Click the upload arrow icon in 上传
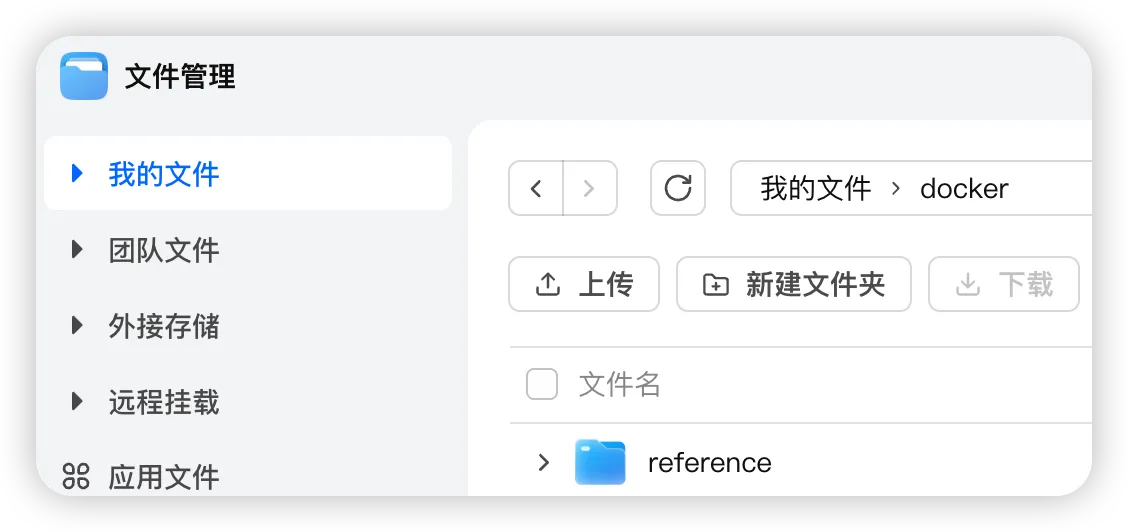Image resolution: width=1128 pixels, height=532 pixels. [548, 285]
